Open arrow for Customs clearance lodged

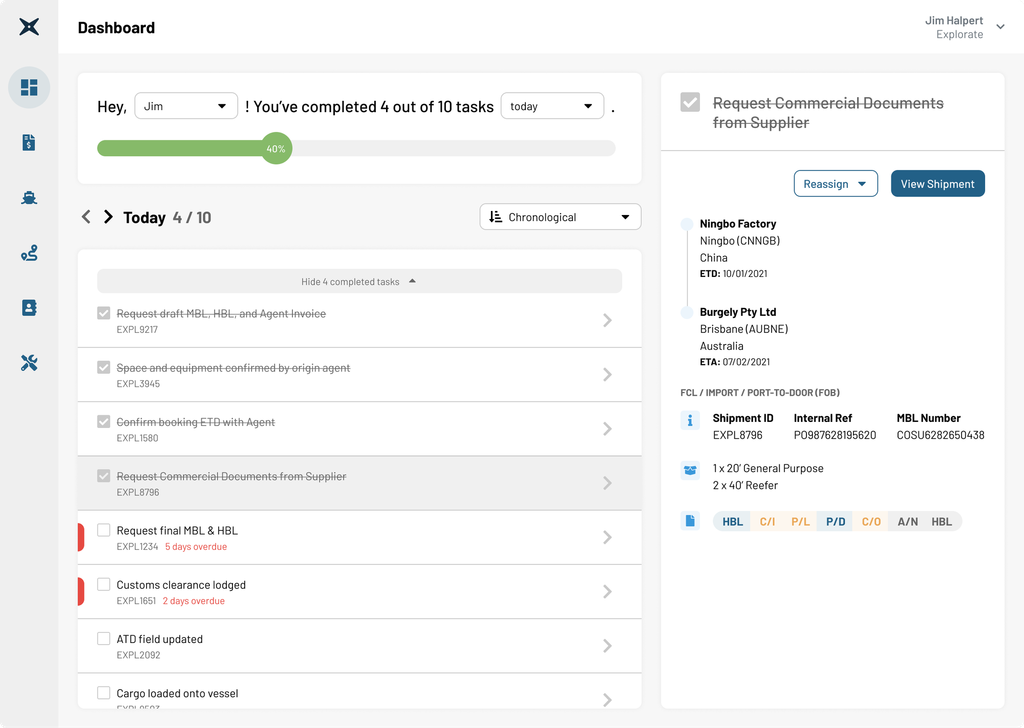click(x=607, y=591)
